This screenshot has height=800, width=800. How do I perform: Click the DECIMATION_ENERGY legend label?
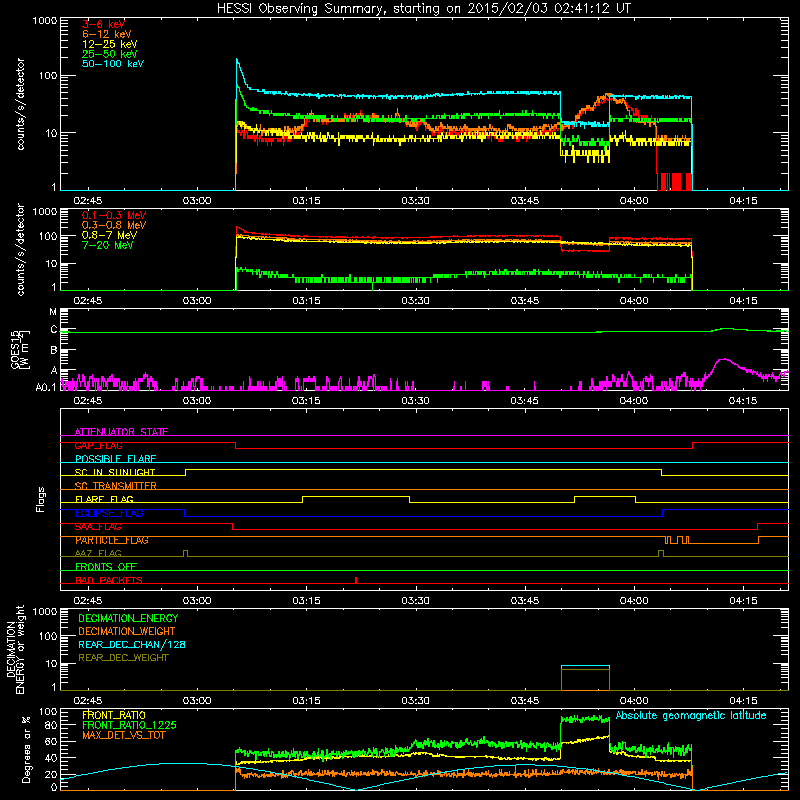click(x=128, y=618)
